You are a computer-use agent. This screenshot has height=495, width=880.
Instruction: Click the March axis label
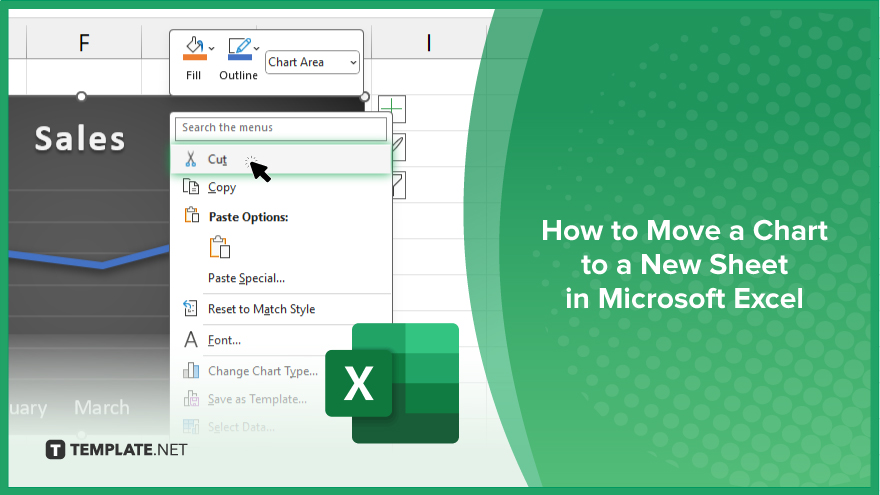click(102, 407)
